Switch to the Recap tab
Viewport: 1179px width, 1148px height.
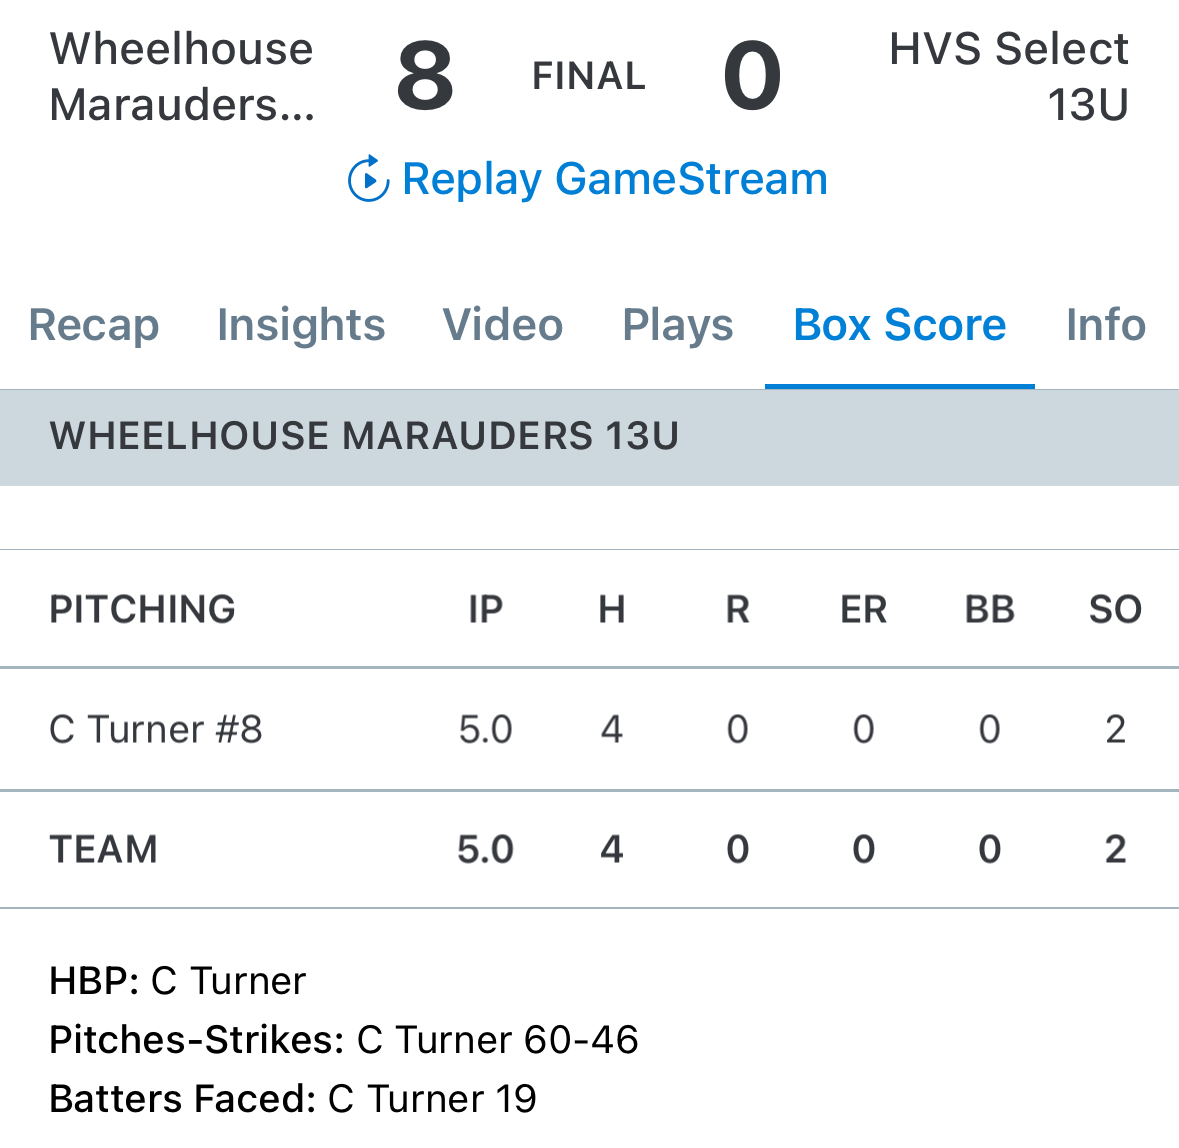click(94, 325)
